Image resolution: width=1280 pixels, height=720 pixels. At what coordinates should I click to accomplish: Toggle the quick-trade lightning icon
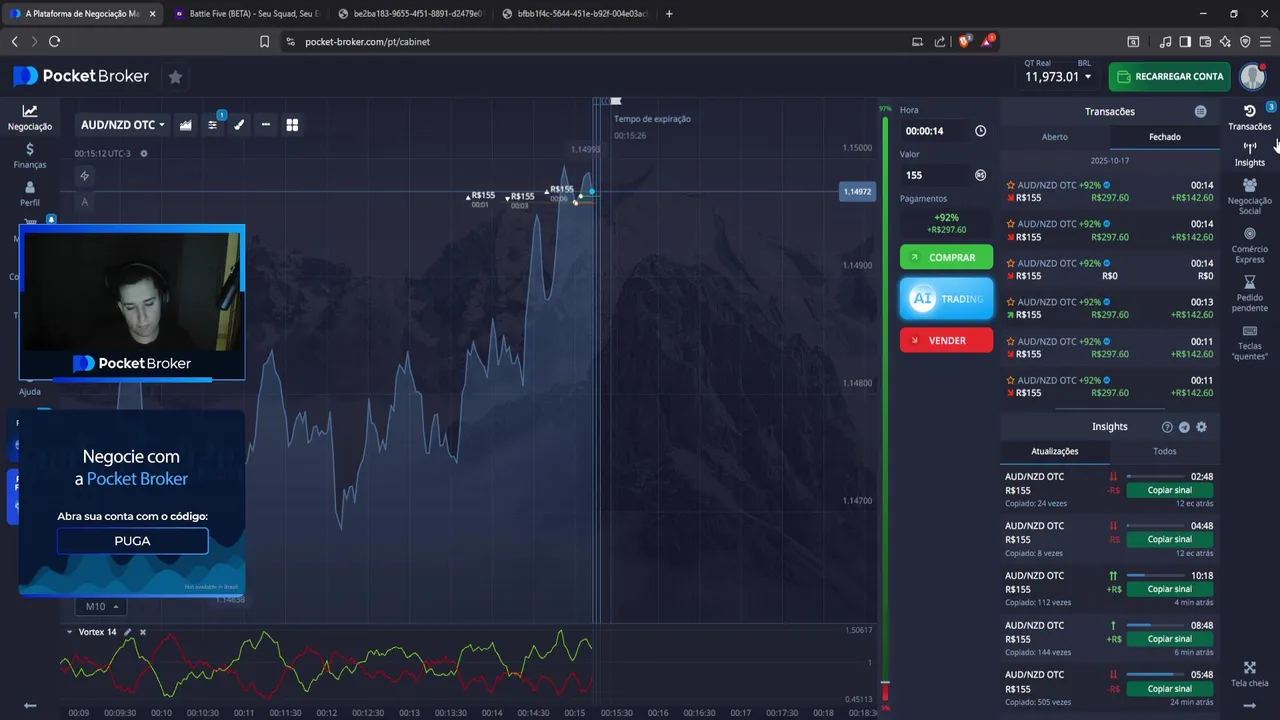pos(85,176)
